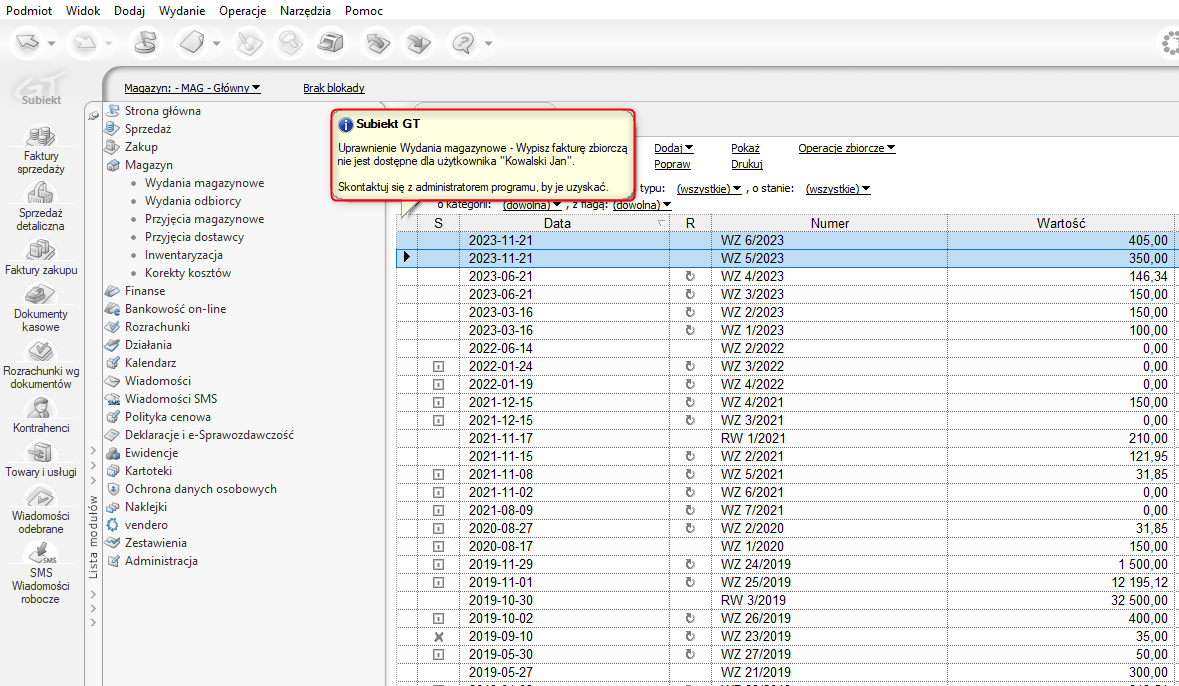Sort table by the Wartość column header
Screen dimensions: 1179x686
(x=1060, y=223)
